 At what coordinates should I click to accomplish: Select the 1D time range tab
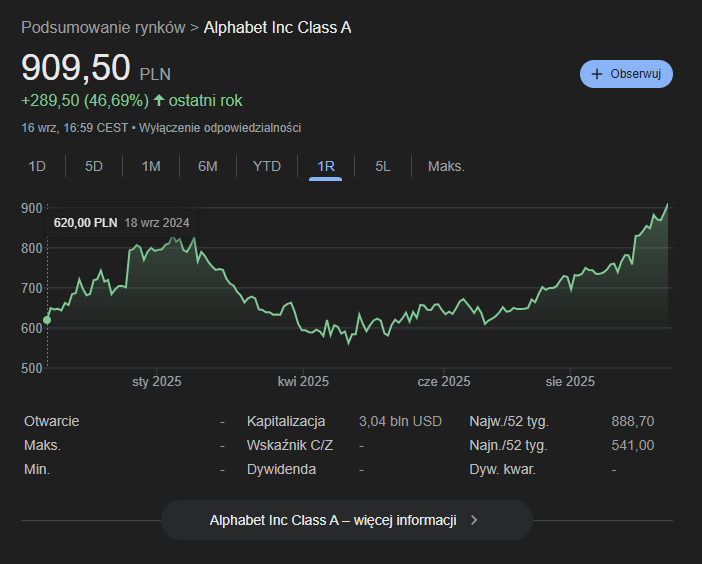[37, 166]
